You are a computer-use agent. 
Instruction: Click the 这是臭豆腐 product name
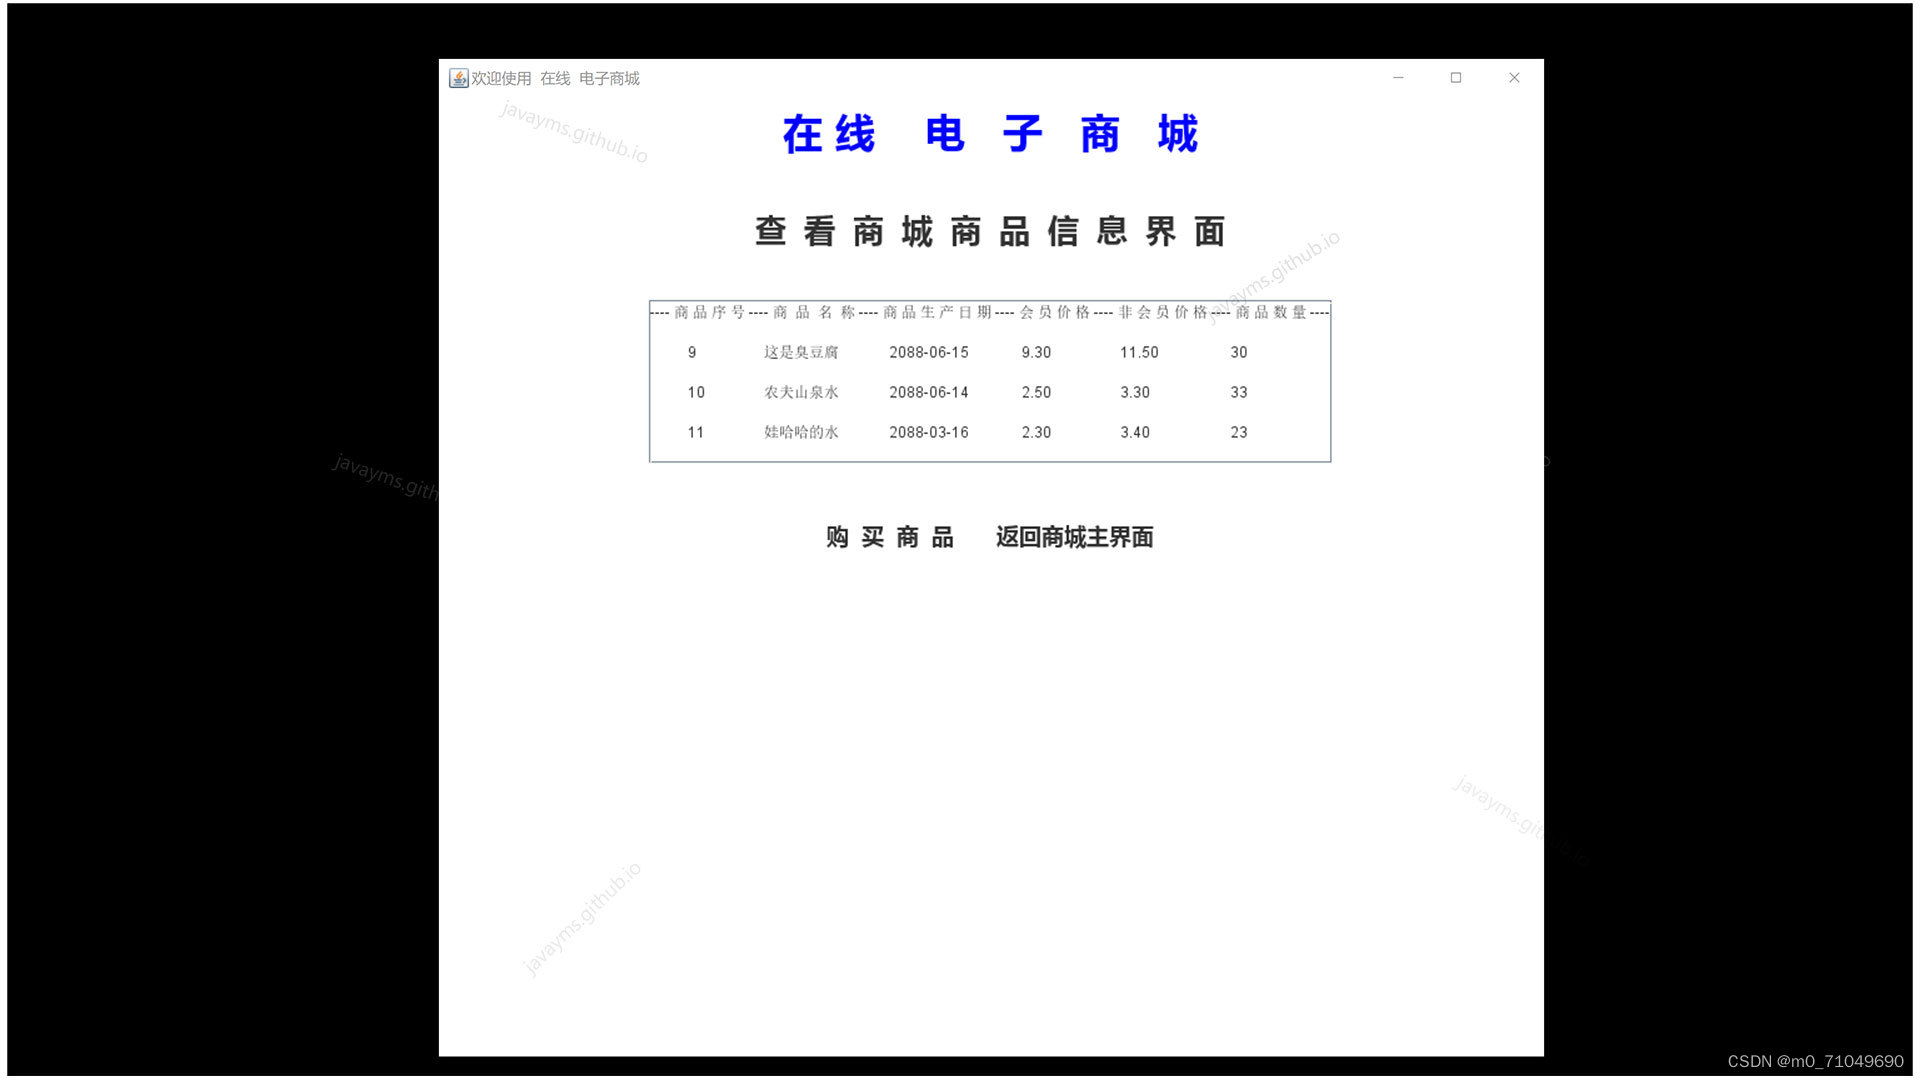click(801, 353)
